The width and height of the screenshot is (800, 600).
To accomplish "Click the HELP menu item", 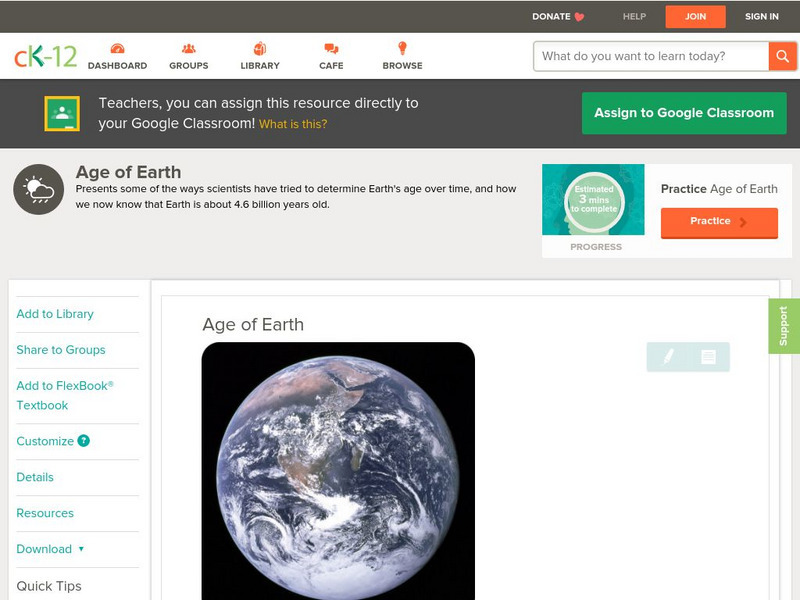I will pos(634,17).
